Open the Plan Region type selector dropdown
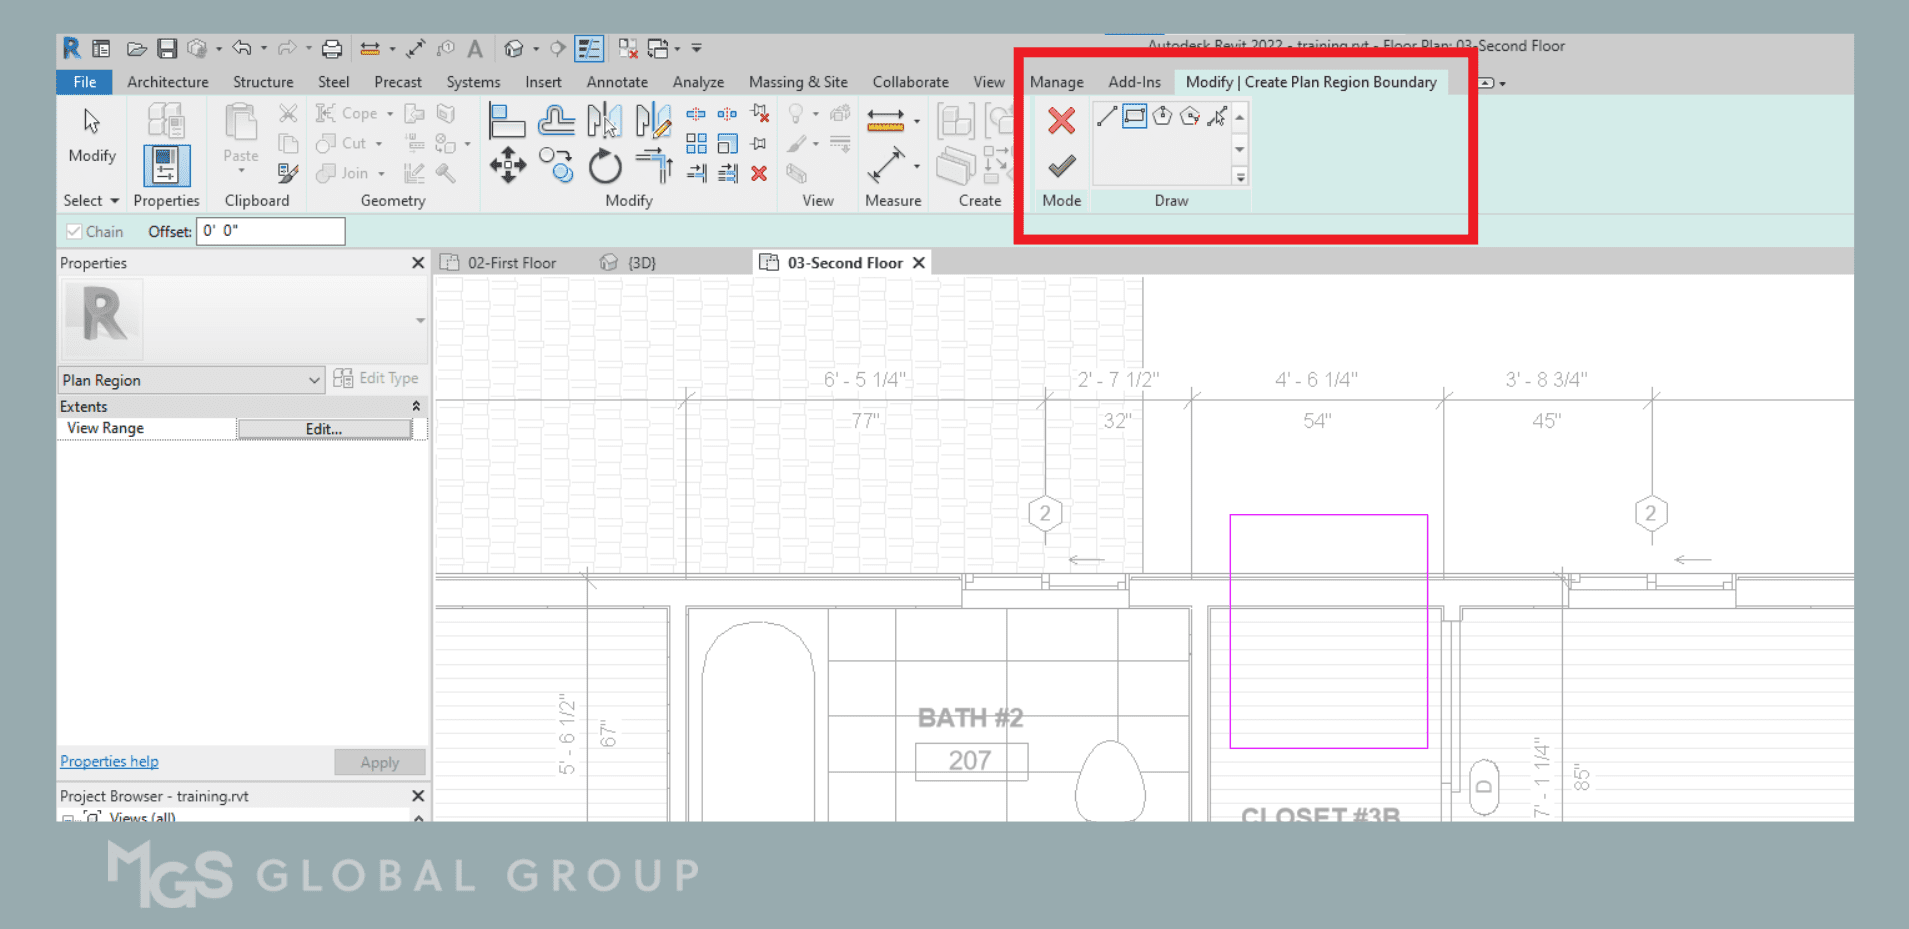1909x929 pixels. 315,380
